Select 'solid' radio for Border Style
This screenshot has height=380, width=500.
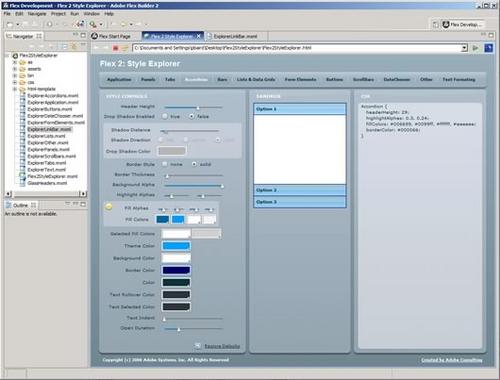tap(194, 164)
